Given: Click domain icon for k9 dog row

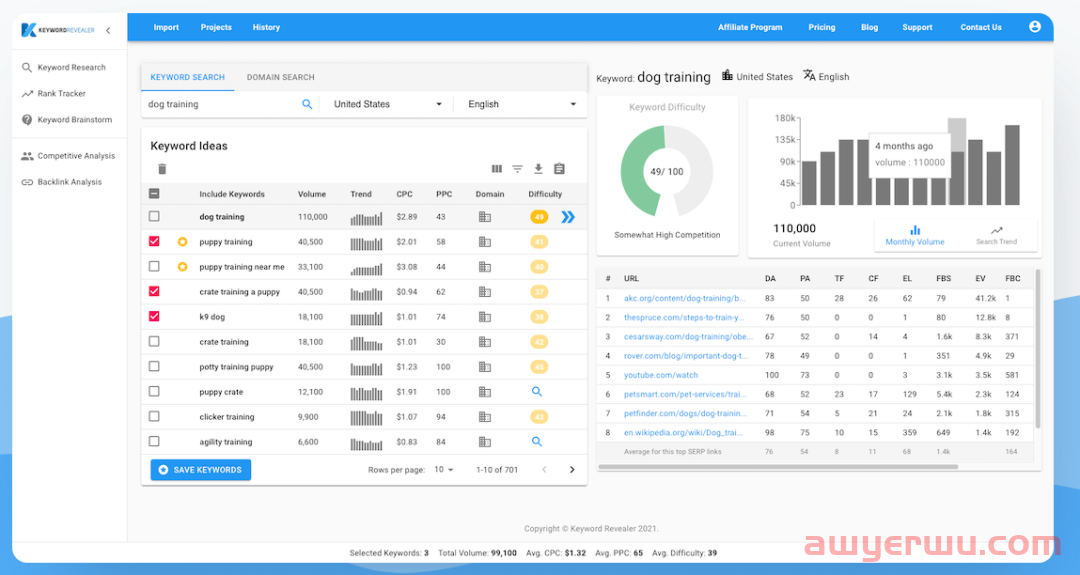Looking at the screenshot, I should 485,317.
